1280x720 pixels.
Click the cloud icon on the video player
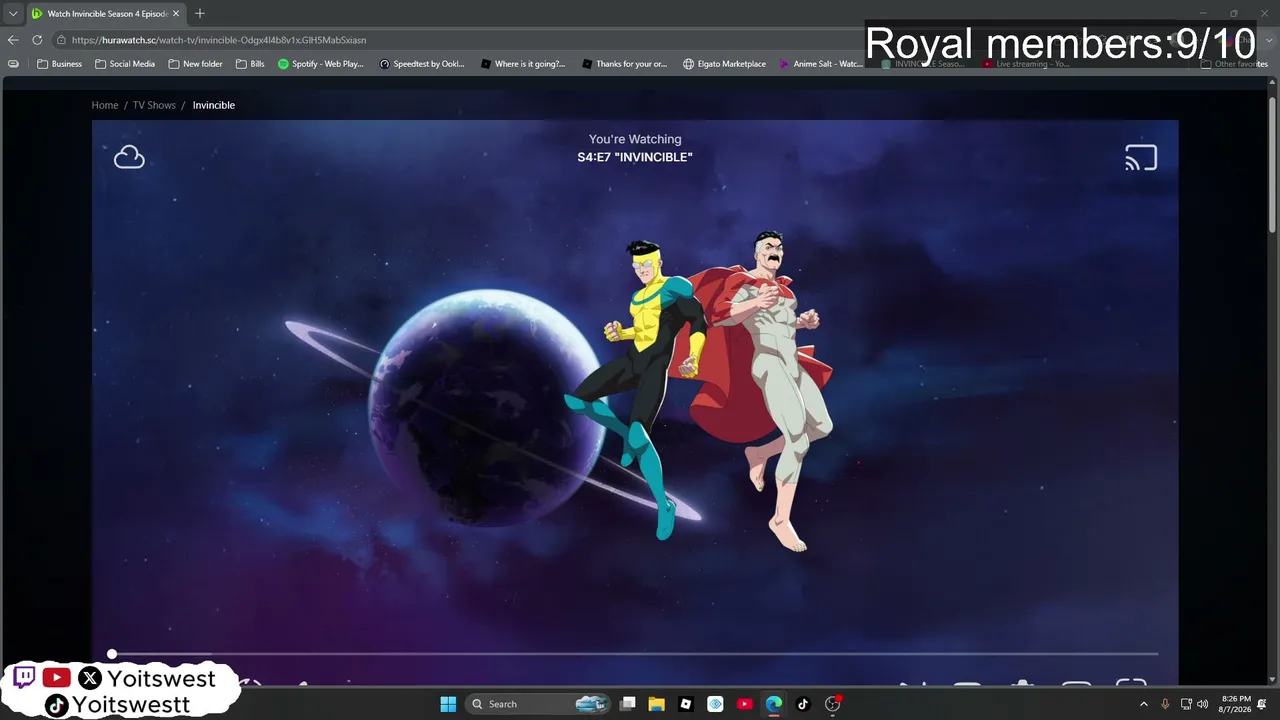point(129,157)
